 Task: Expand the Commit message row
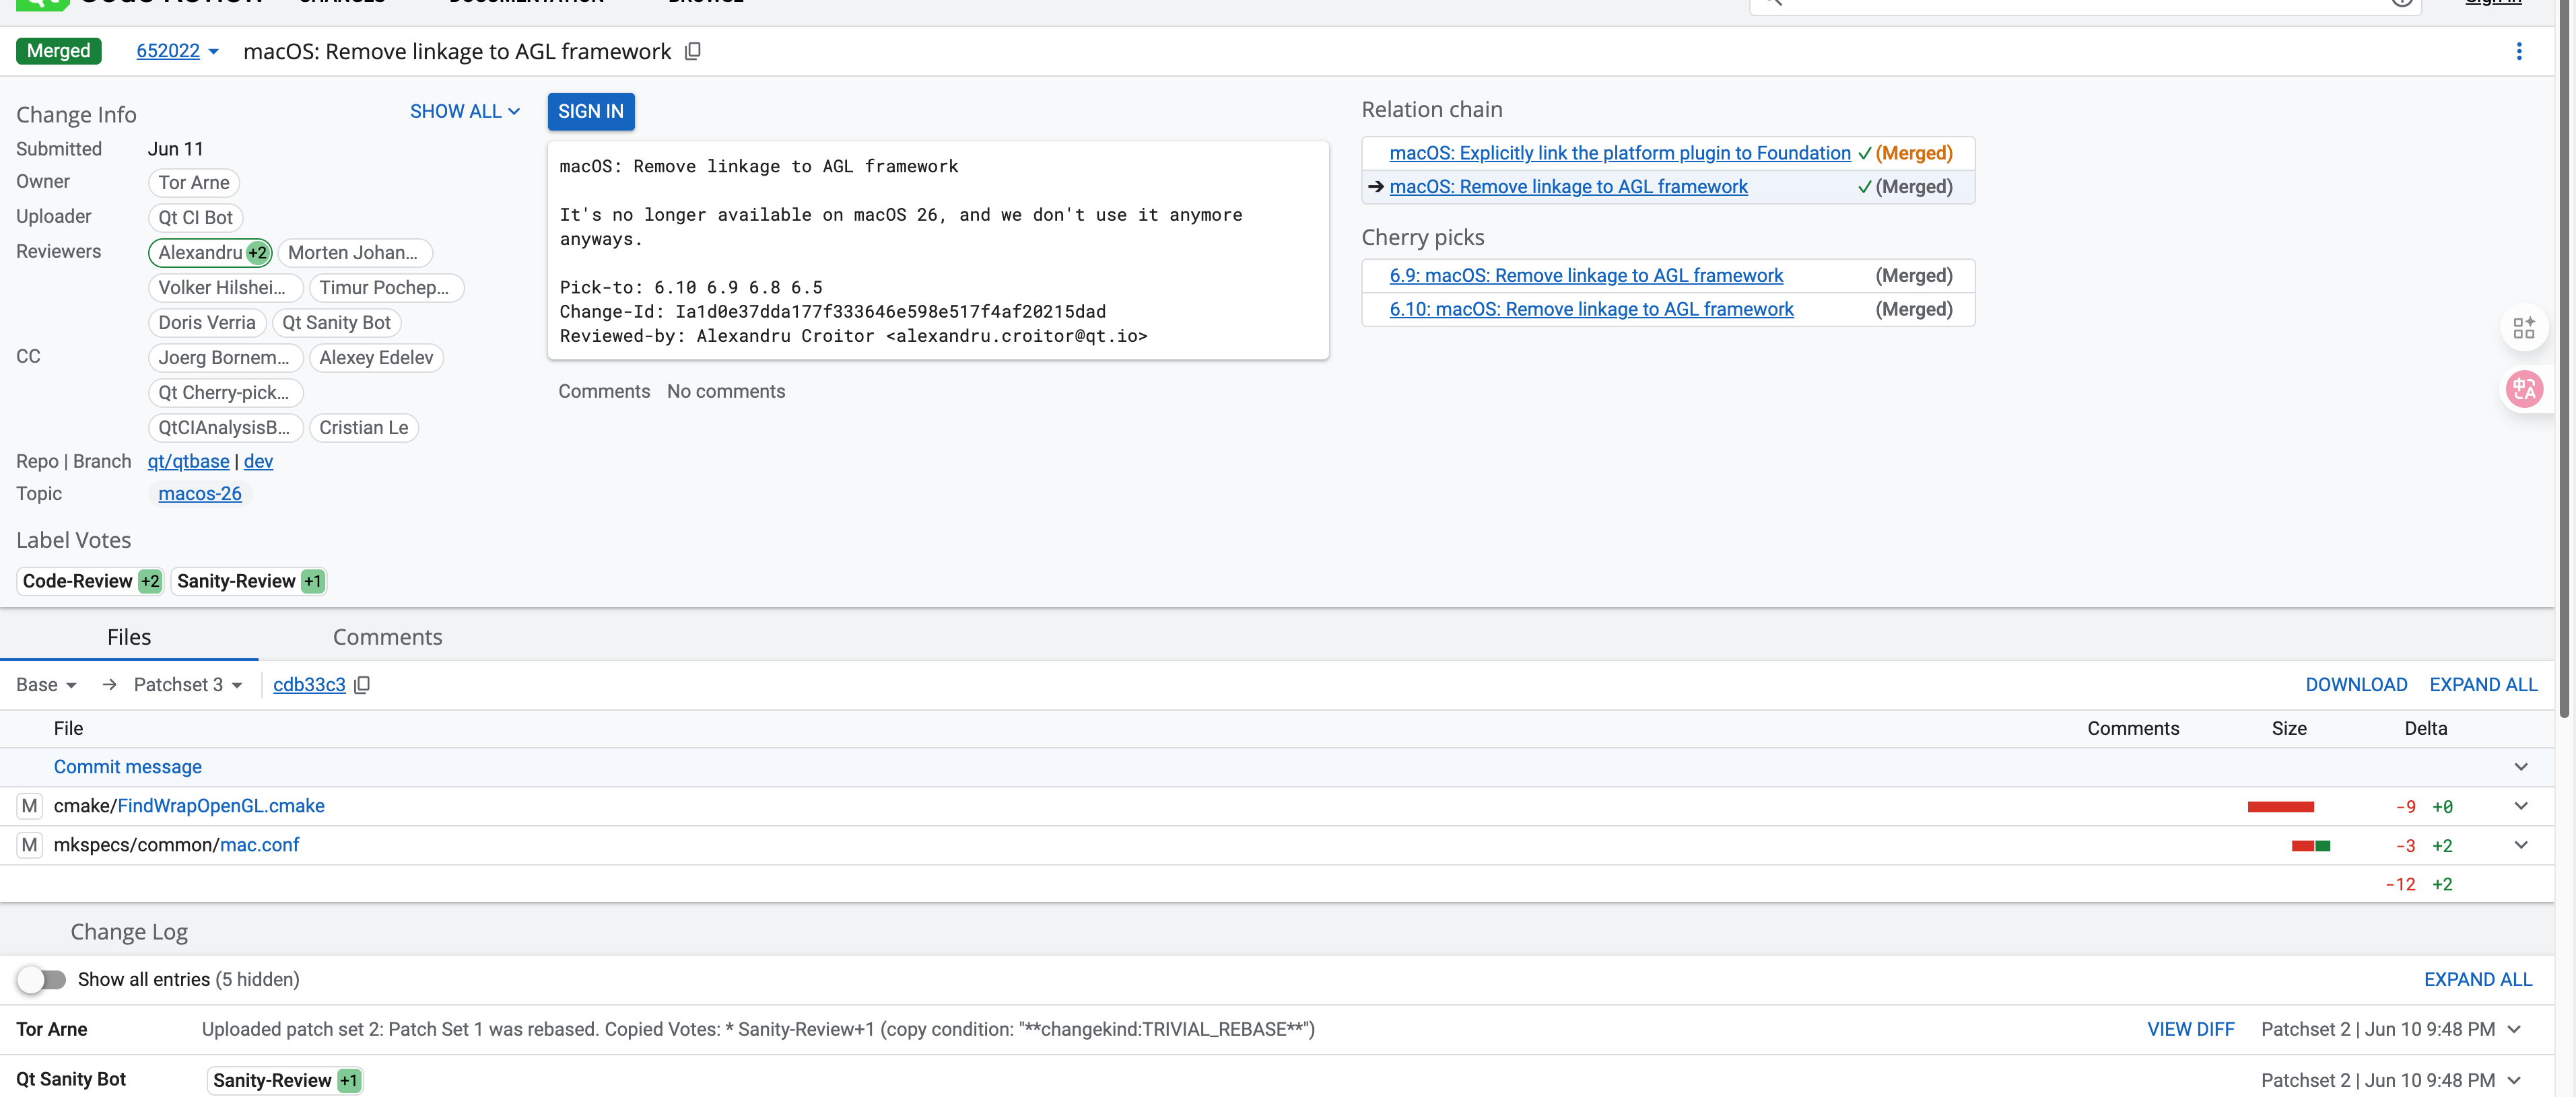pyautogui.click(x=2520, y=767)
